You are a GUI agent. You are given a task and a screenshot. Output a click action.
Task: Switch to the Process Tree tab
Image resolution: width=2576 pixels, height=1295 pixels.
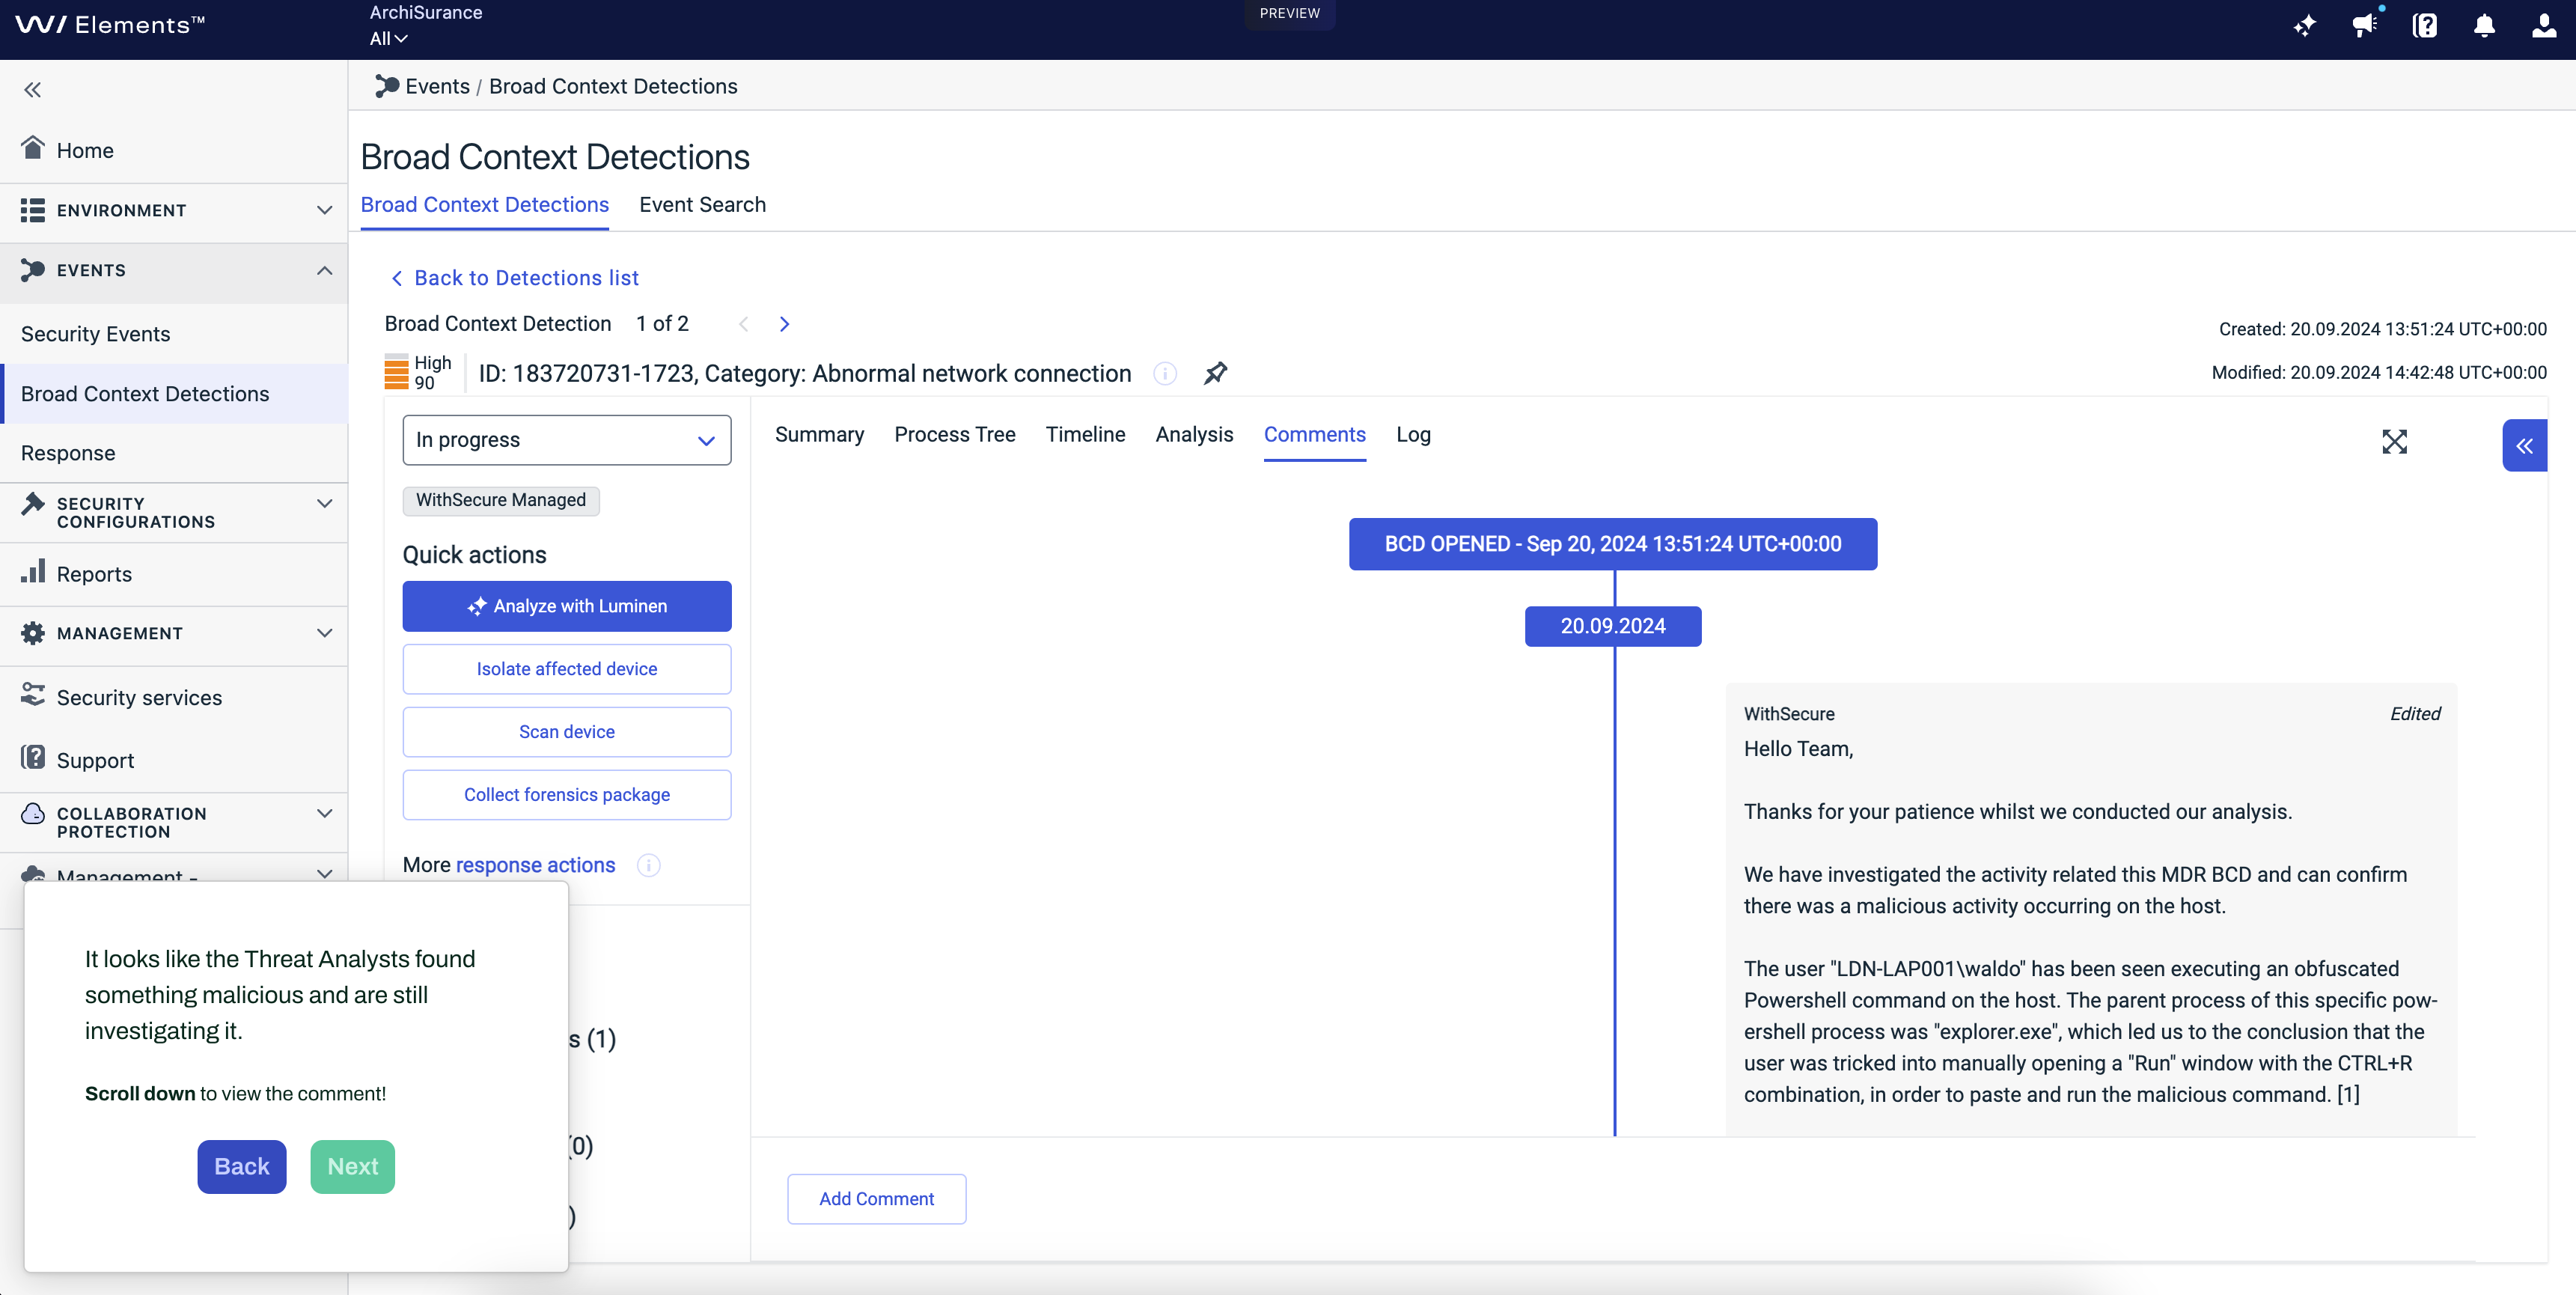point(954,435)
